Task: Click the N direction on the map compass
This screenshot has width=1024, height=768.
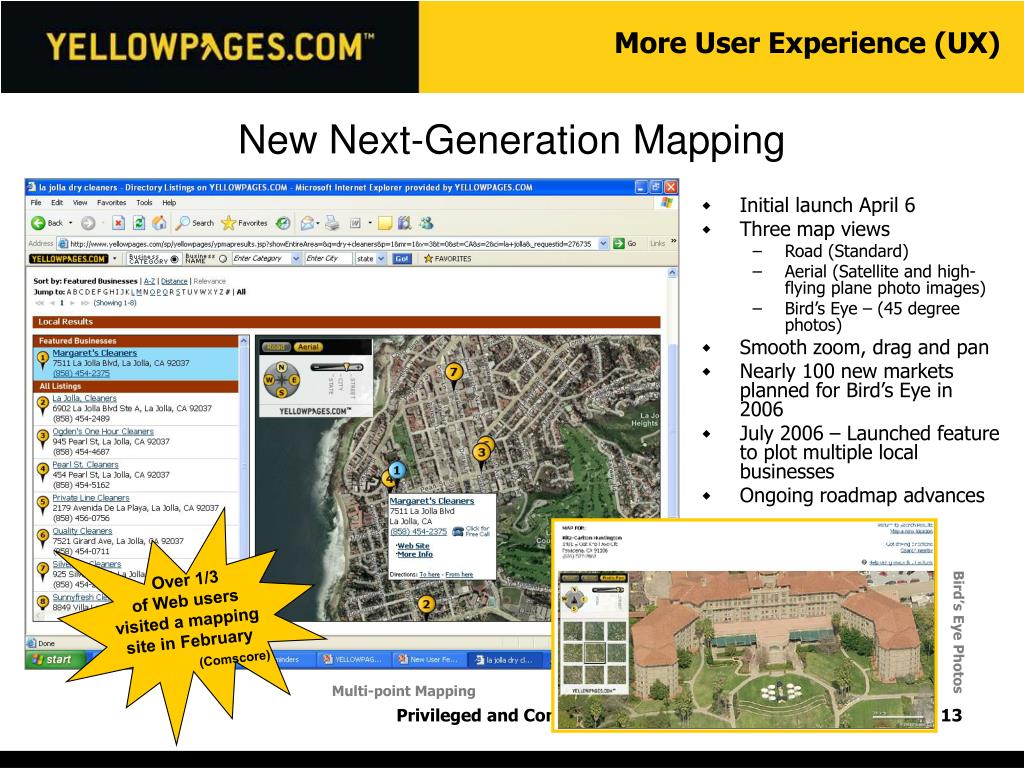Action: coord(281,367)
